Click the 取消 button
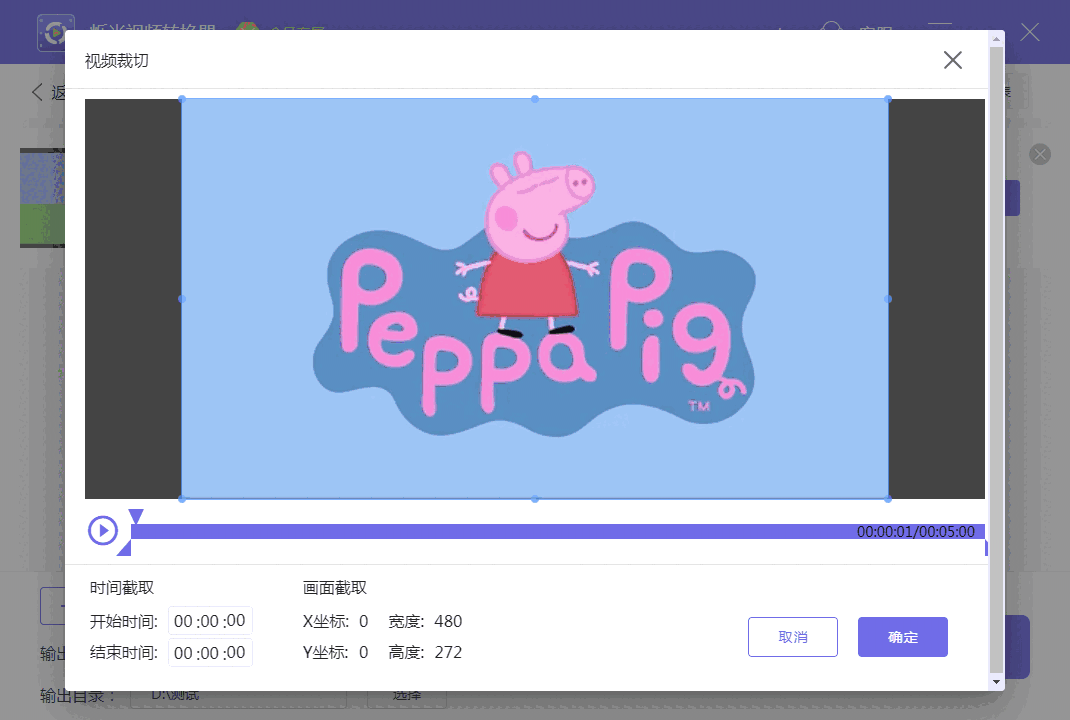Image resolution: width=1070 pixels, height=720 pixels. click(792, 637)
